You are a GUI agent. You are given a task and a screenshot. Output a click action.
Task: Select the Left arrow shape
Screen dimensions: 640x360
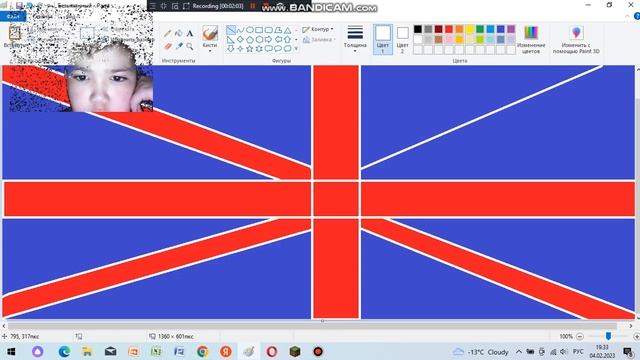pos(278,40)
